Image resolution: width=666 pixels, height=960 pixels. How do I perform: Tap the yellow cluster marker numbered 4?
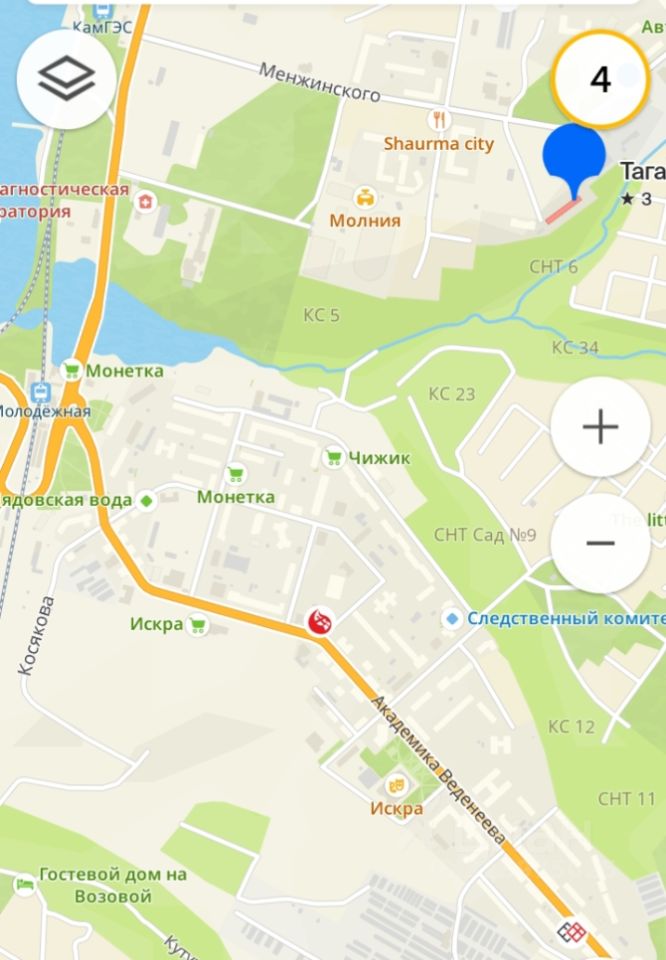click(601, 79)
